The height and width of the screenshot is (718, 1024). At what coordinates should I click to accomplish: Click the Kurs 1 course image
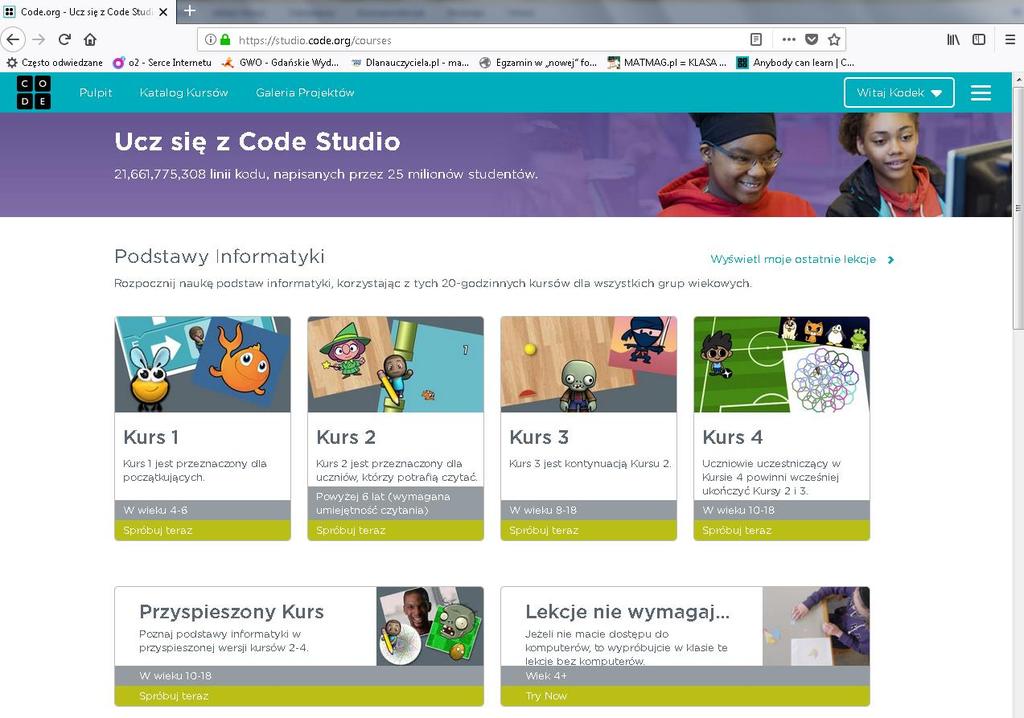pos(202,365)
